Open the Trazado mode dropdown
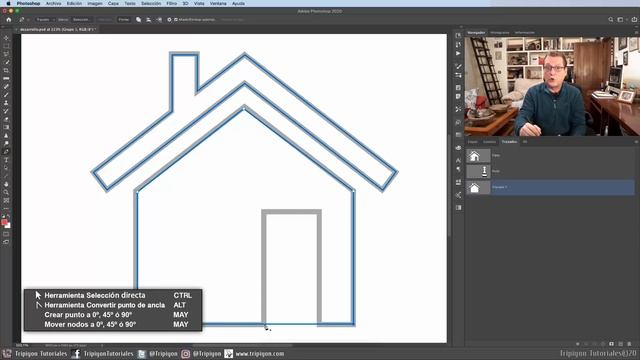The width and height of the screenshot is (640, 360). pos(44,20)
